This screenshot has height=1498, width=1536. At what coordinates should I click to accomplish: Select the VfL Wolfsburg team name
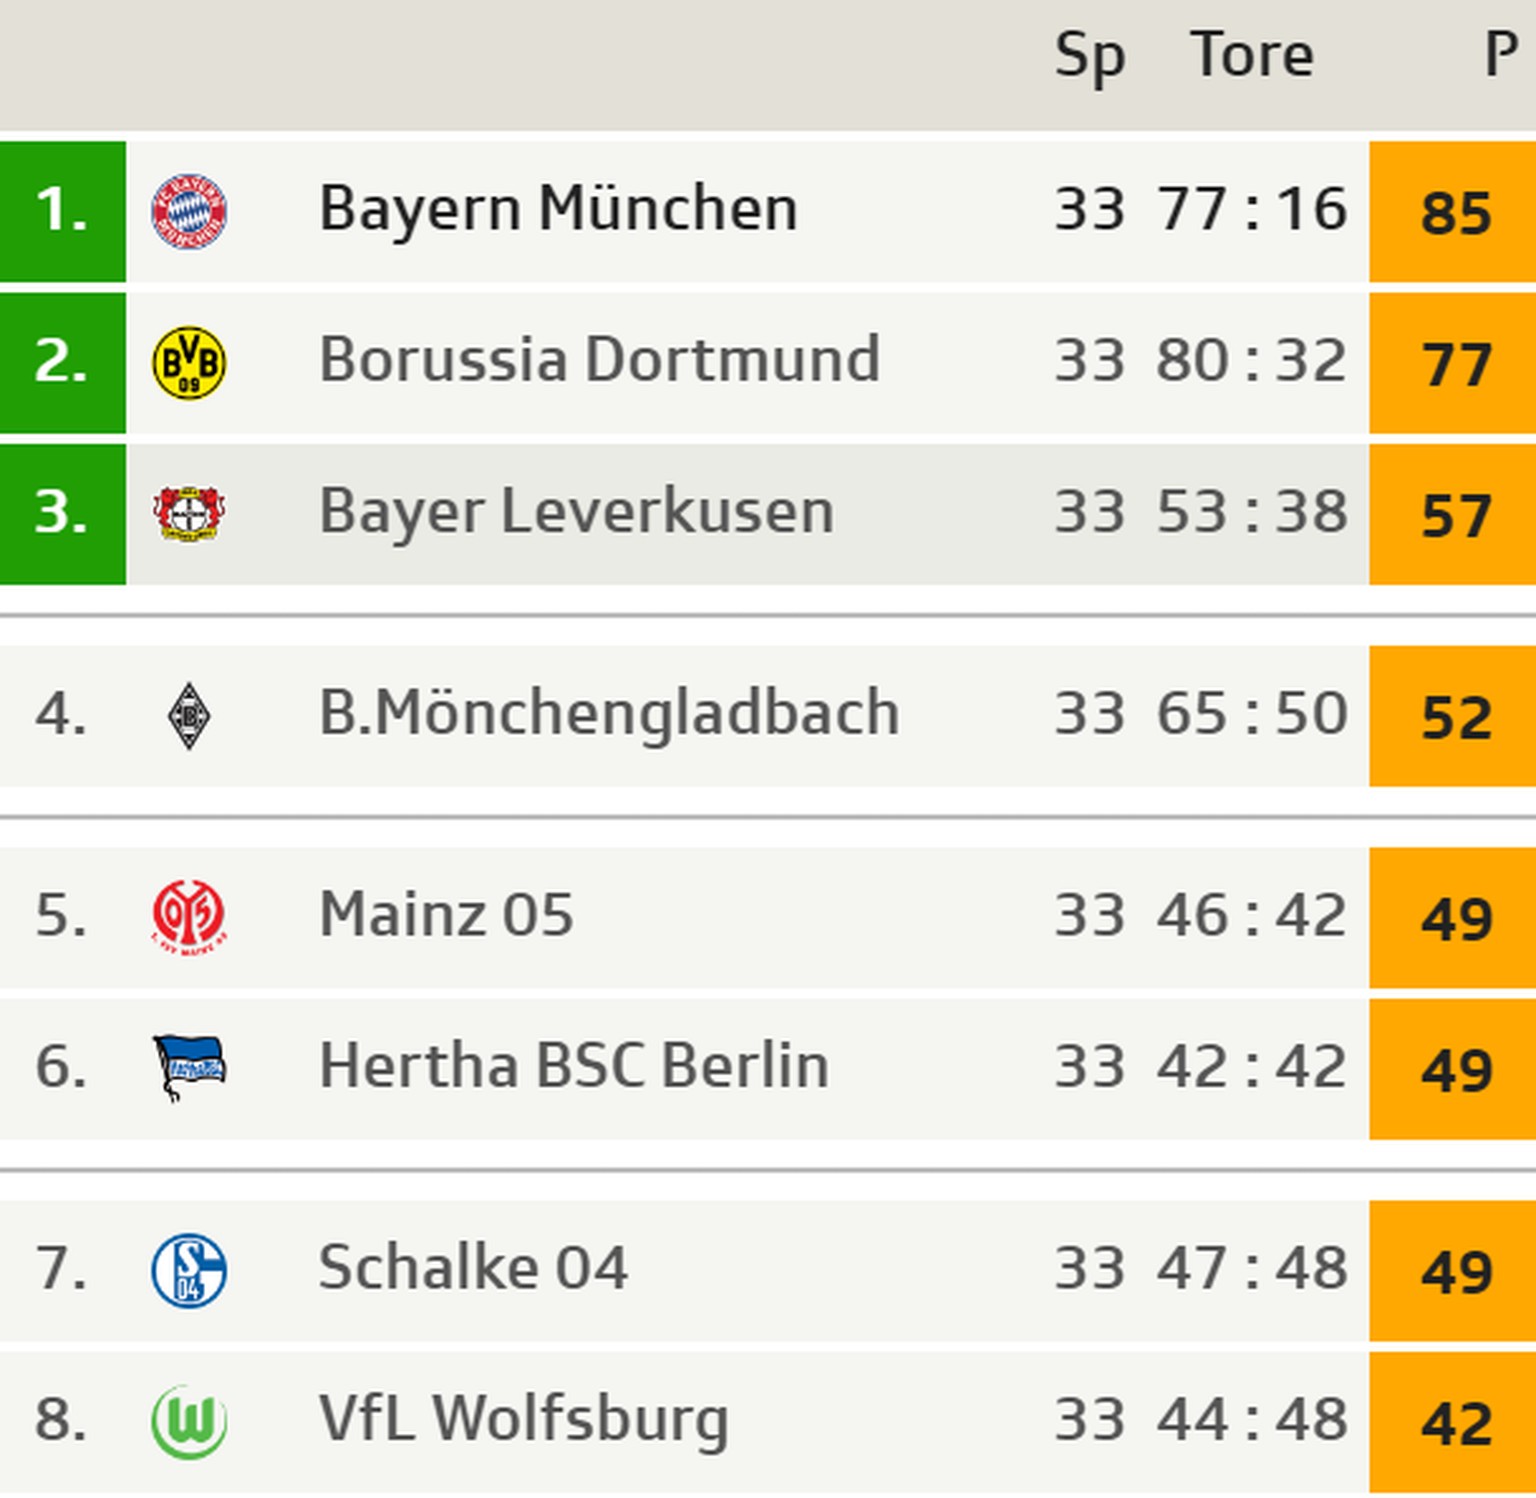523,1420
